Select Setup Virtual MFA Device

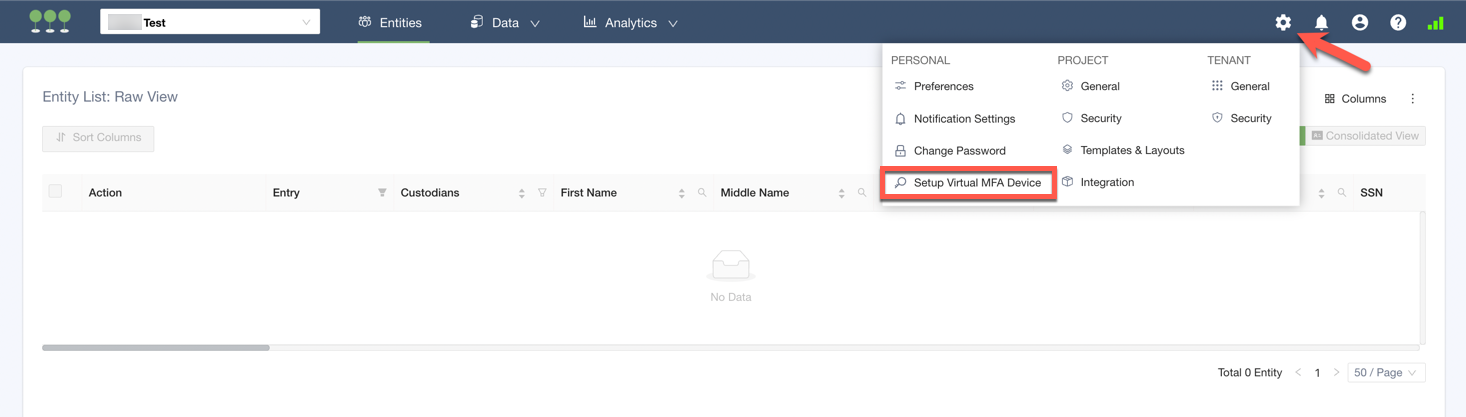tap(976, 183)
